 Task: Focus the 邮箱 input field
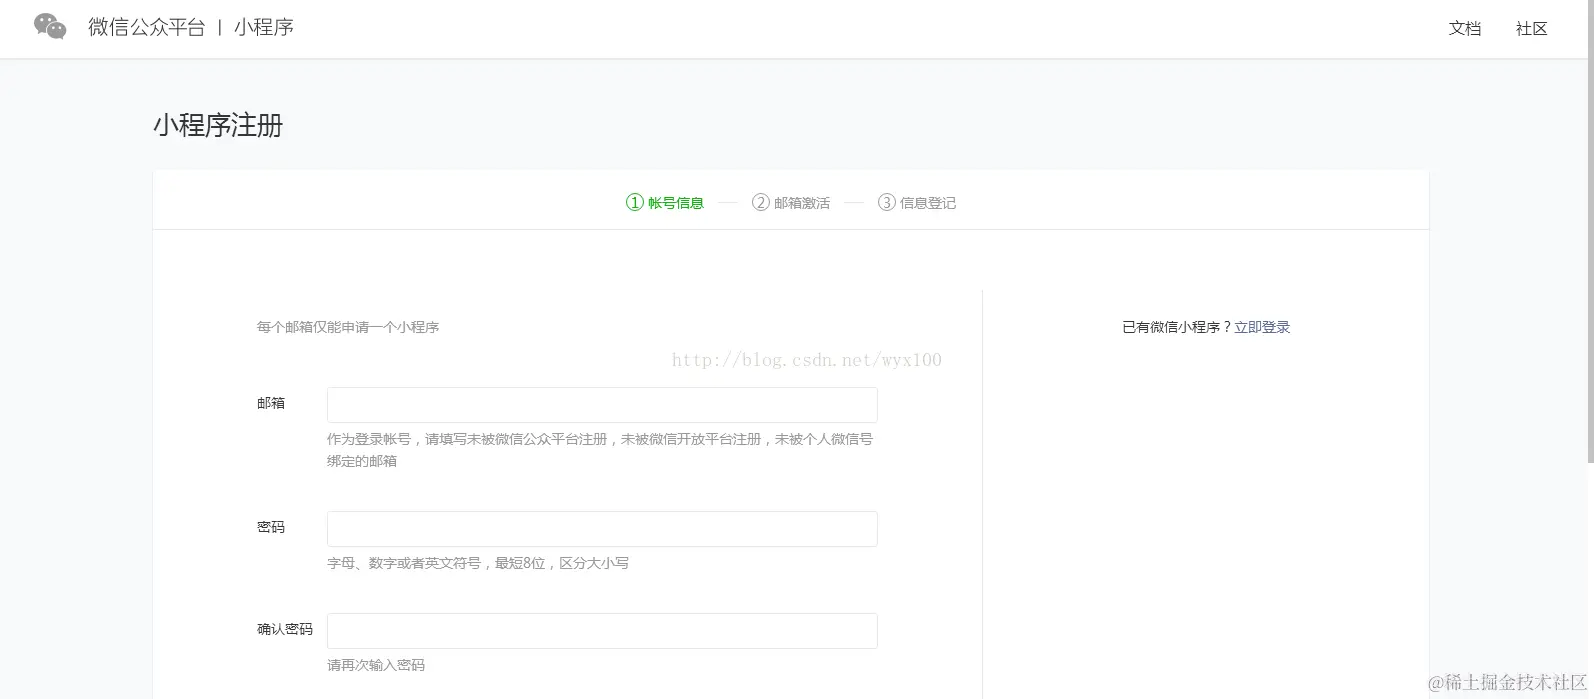pyautogui.click(x=602, y=405)
